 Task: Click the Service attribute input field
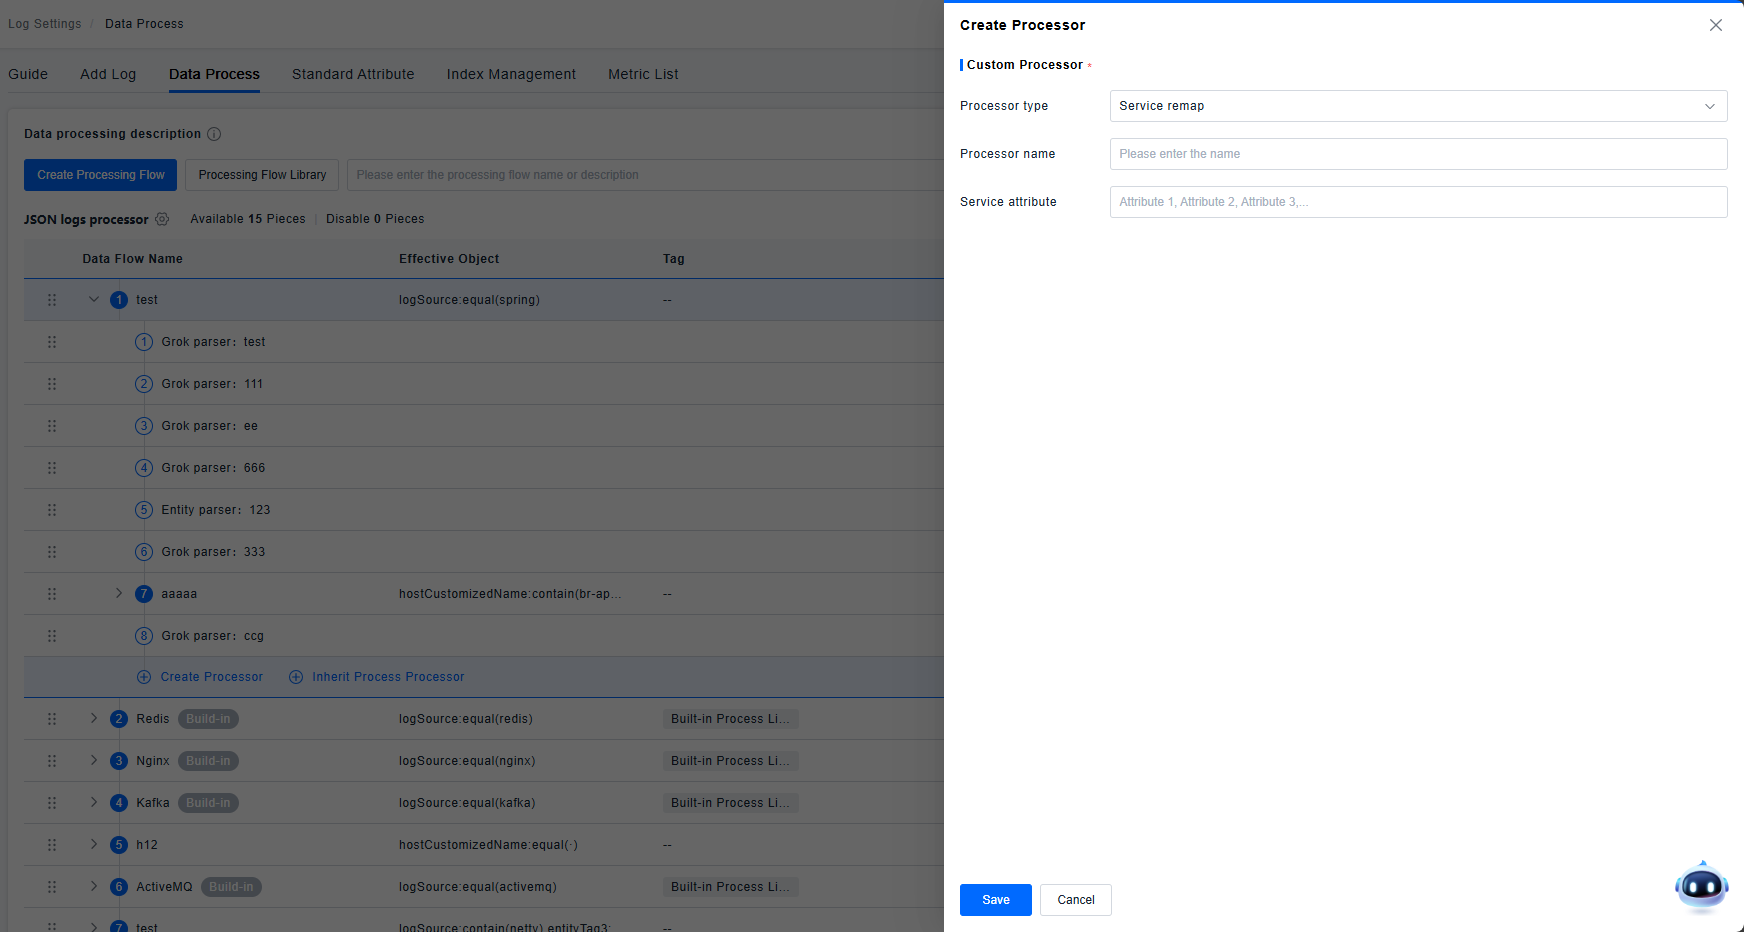tap(1417, 202)
